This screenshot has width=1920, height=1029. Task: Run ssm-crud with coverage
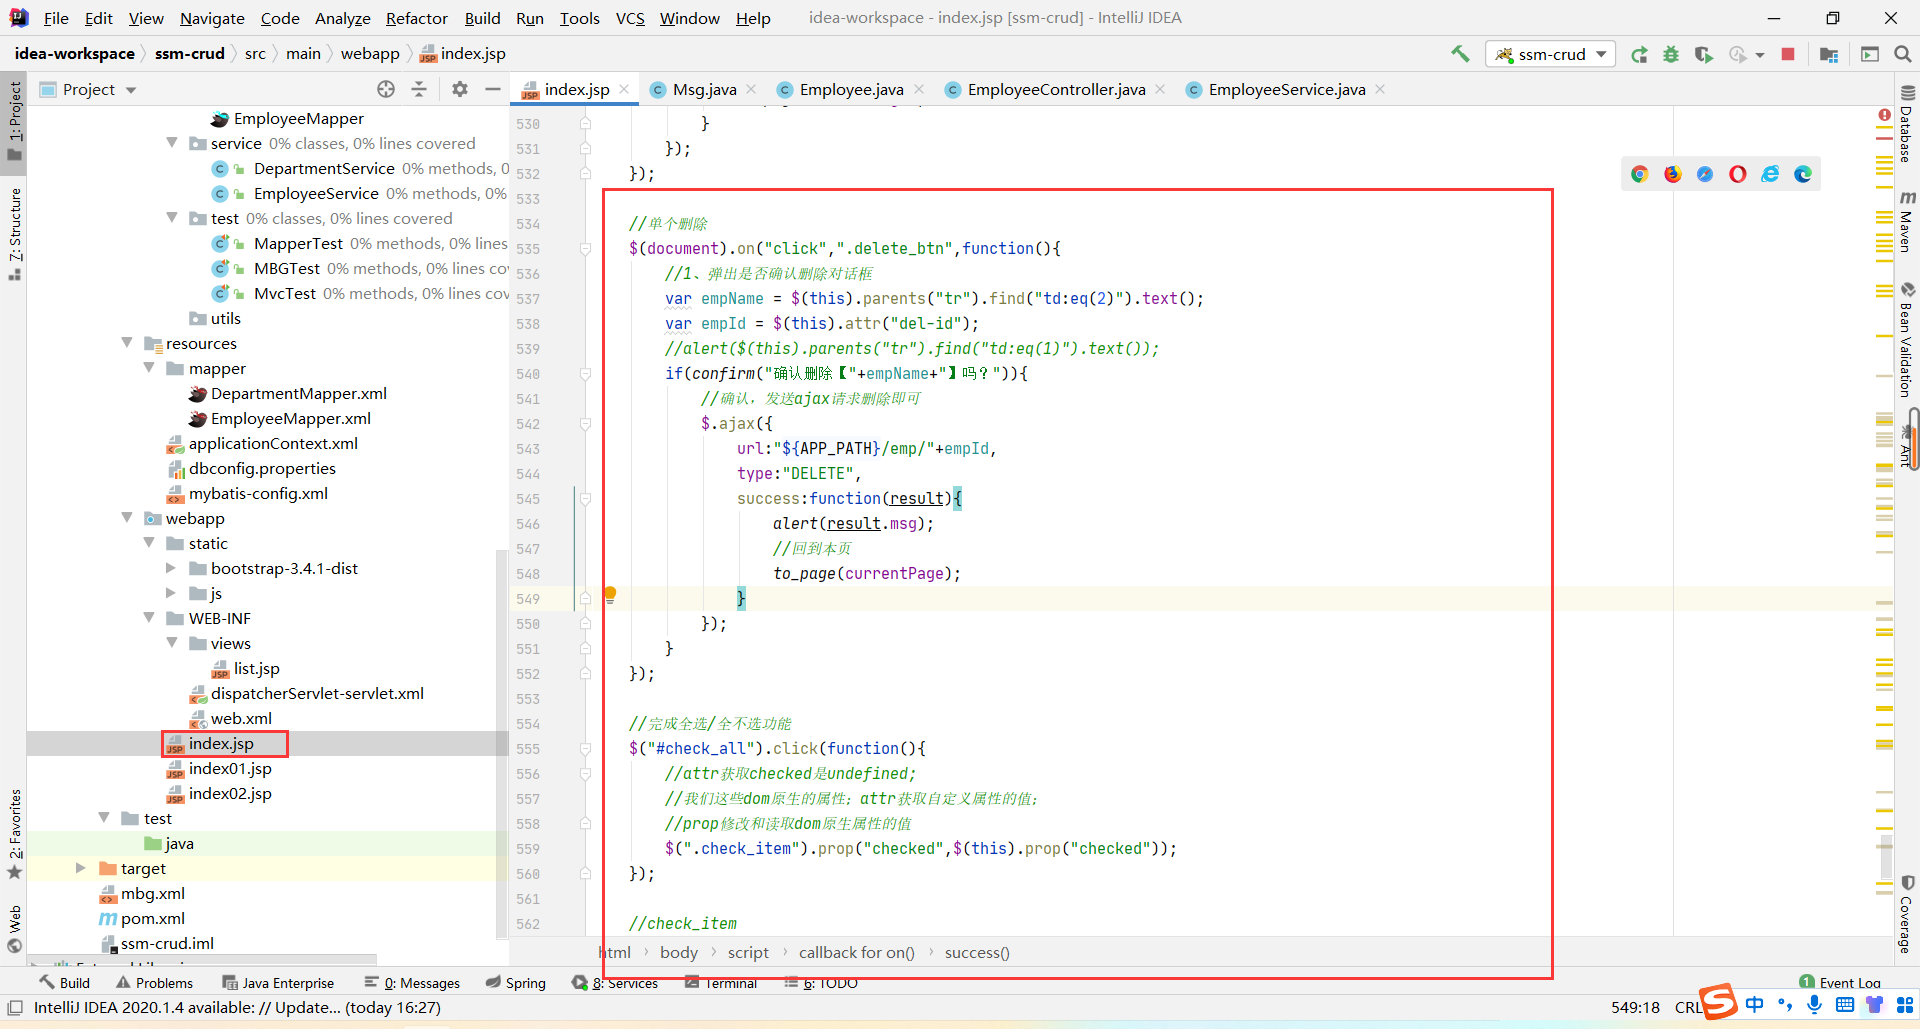[1703, 54]
